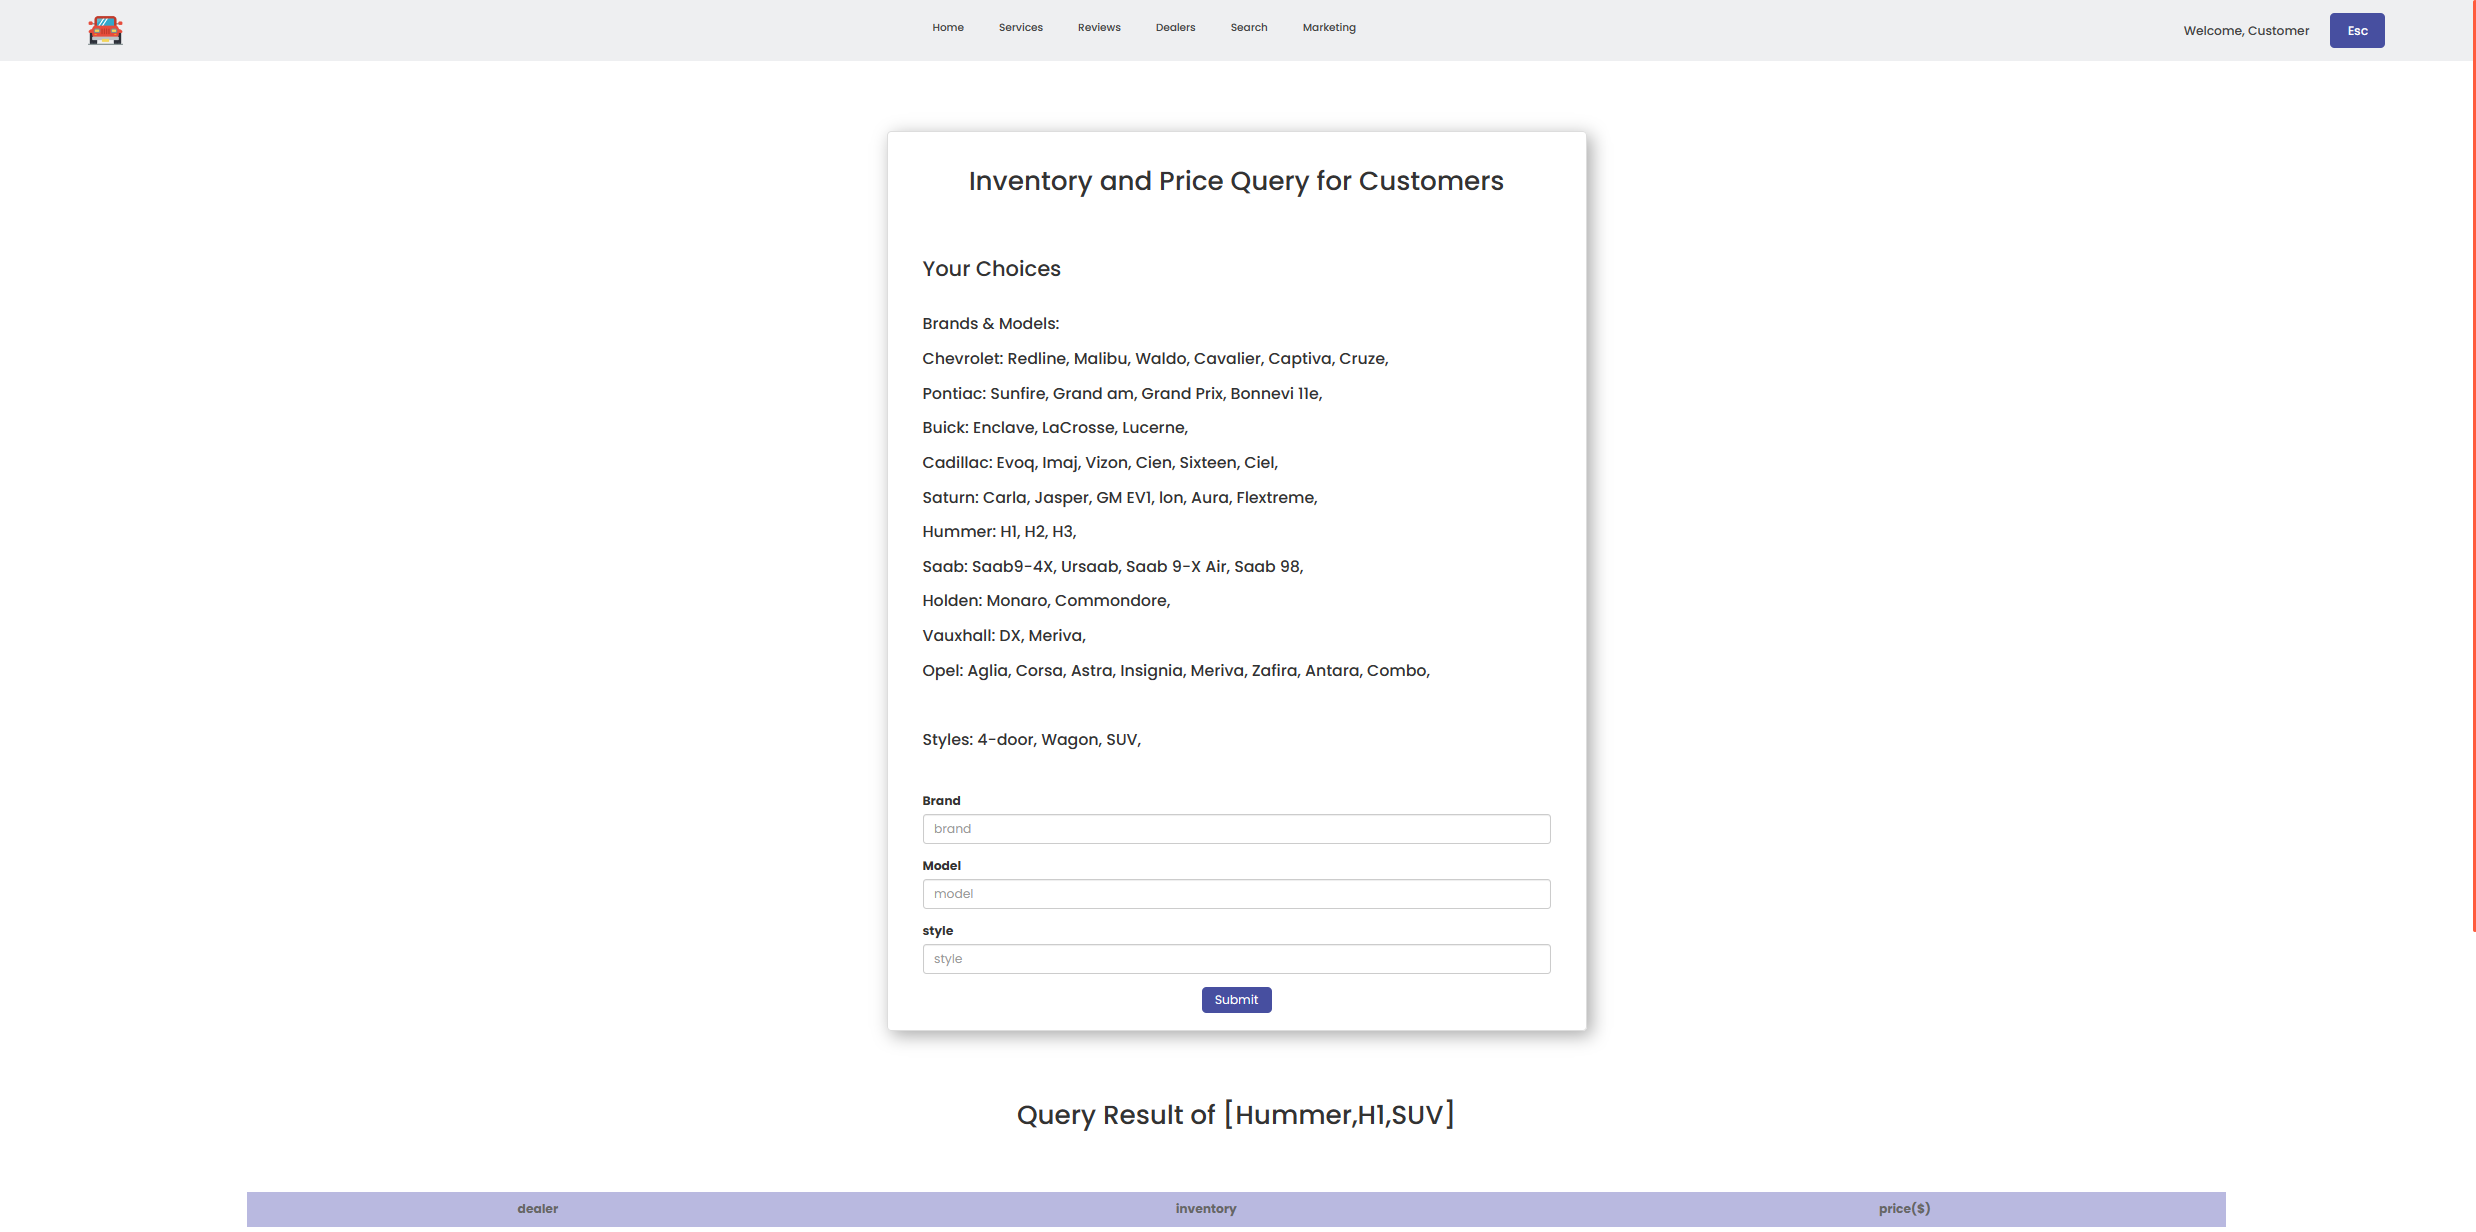This screenshot has height=1232, width=2476.
Task: Switch to the Marketing page
Action: (1328, 28)
